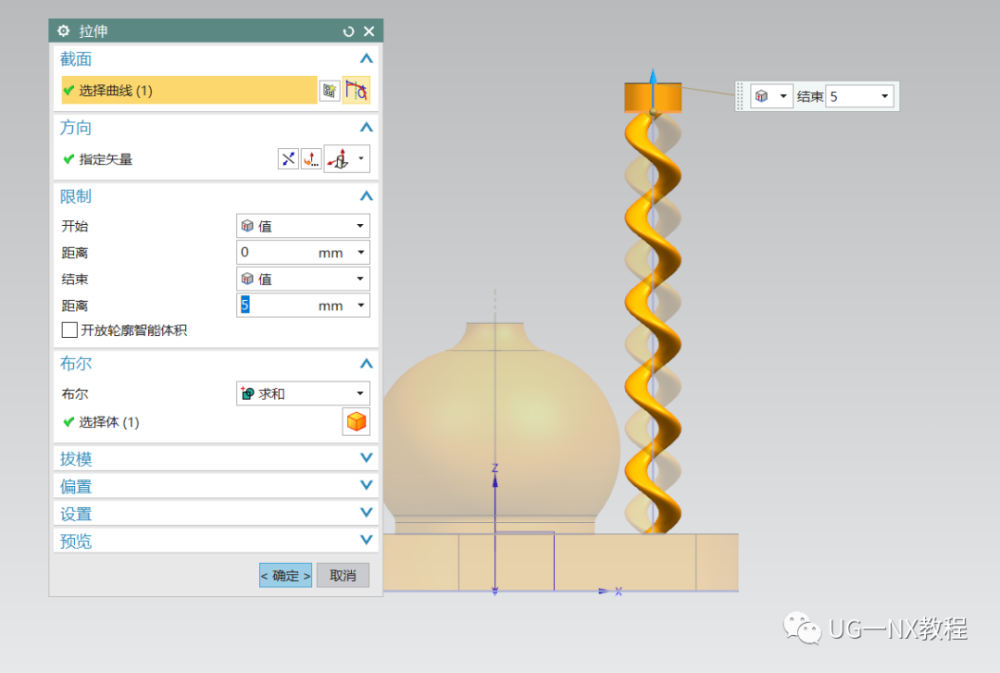Enable the 开放轮廓智能体积 checkbox
The image size is (1000, 673).
coord(70,330)
